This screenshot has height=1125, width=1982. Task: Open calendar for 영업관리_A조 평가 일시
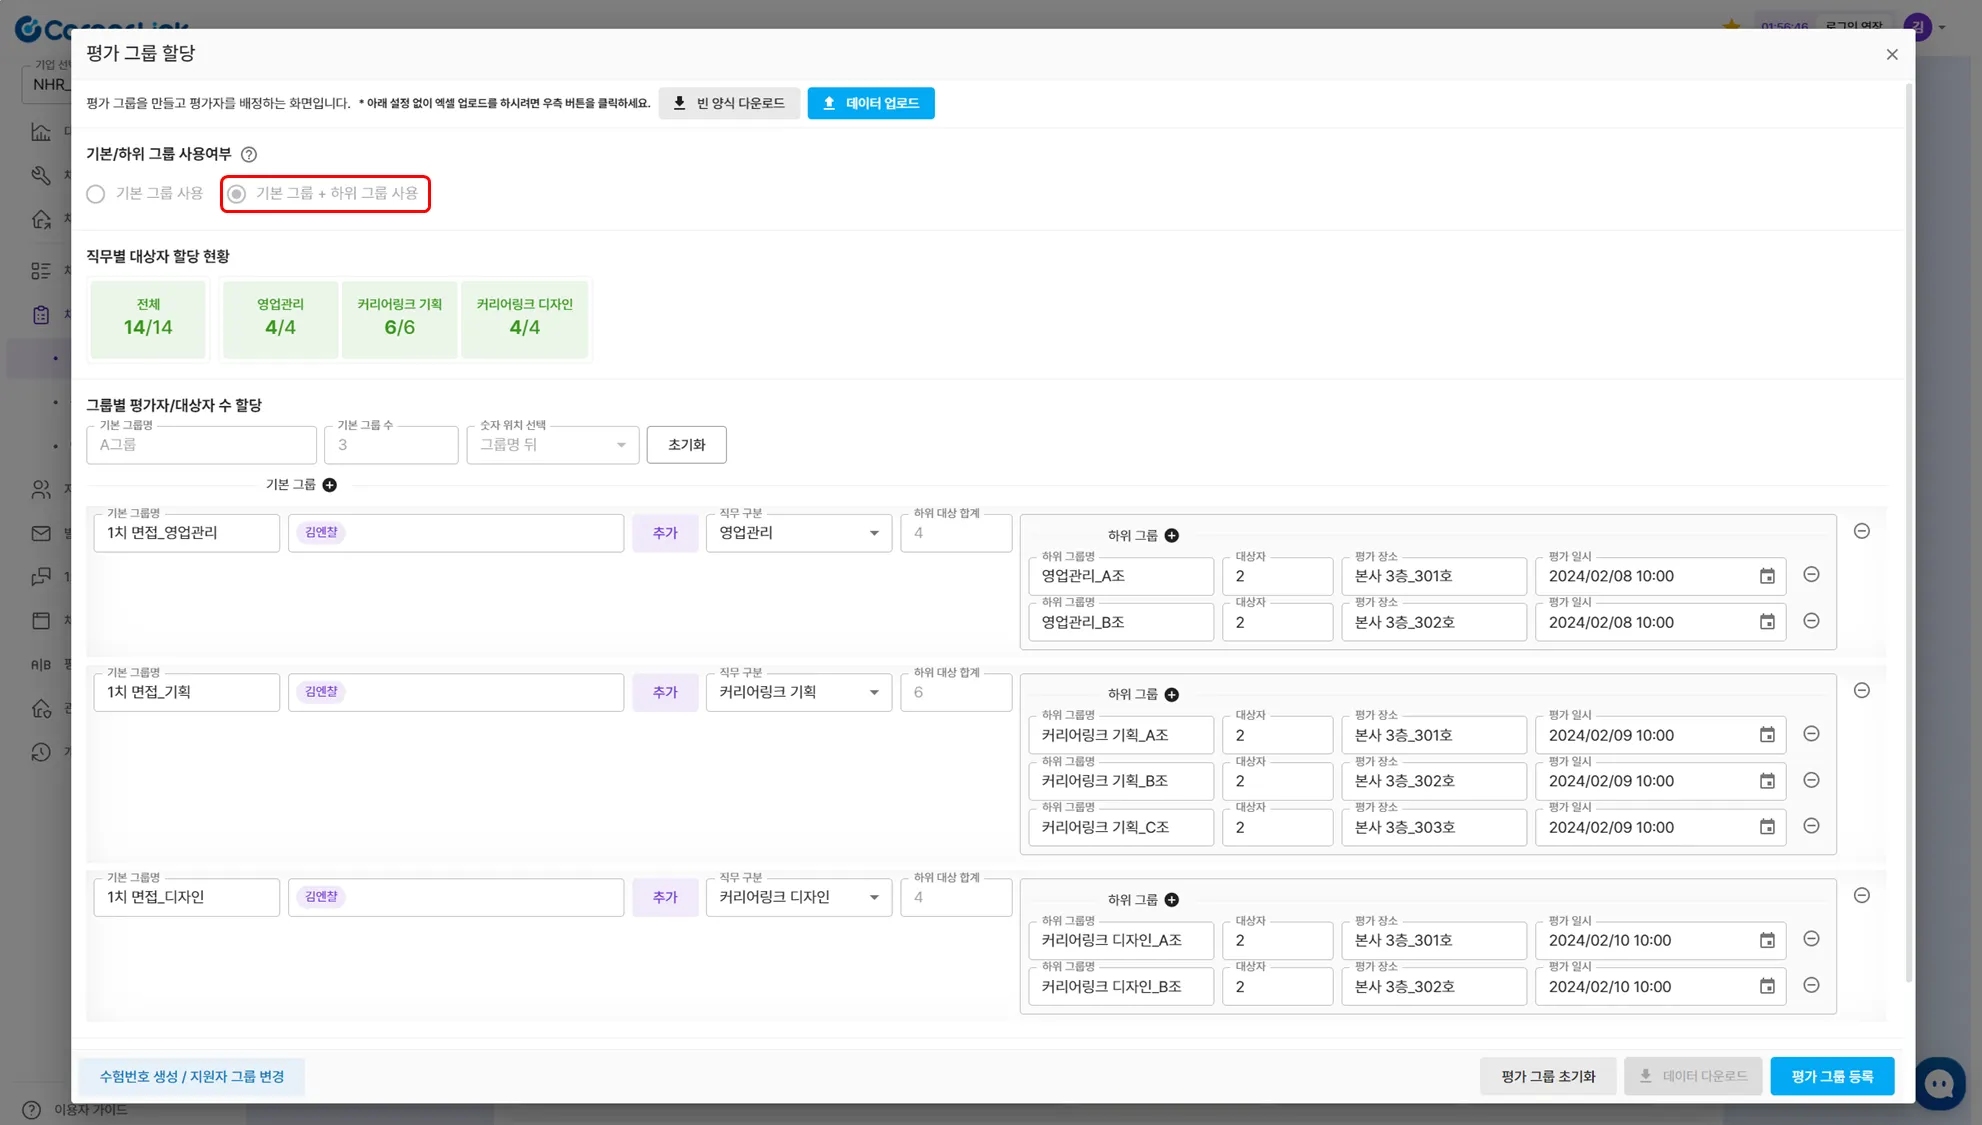pyautogui.click(x=1767, y=577)
